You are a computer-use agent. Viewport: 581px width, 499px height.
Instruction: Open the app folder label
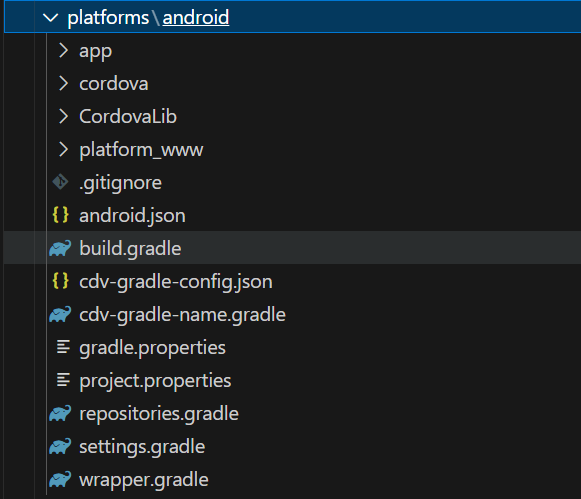pyautogui.click(x=95, y=51)
